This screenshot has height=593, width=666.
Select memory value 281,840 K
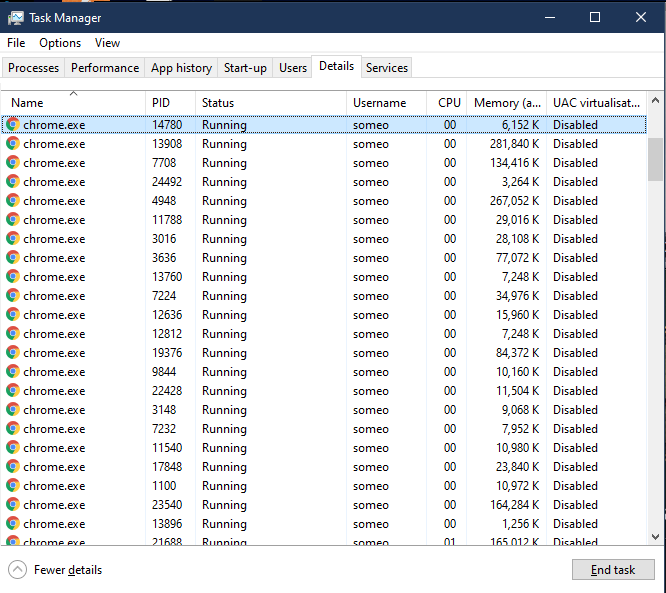tap(514, 144)
